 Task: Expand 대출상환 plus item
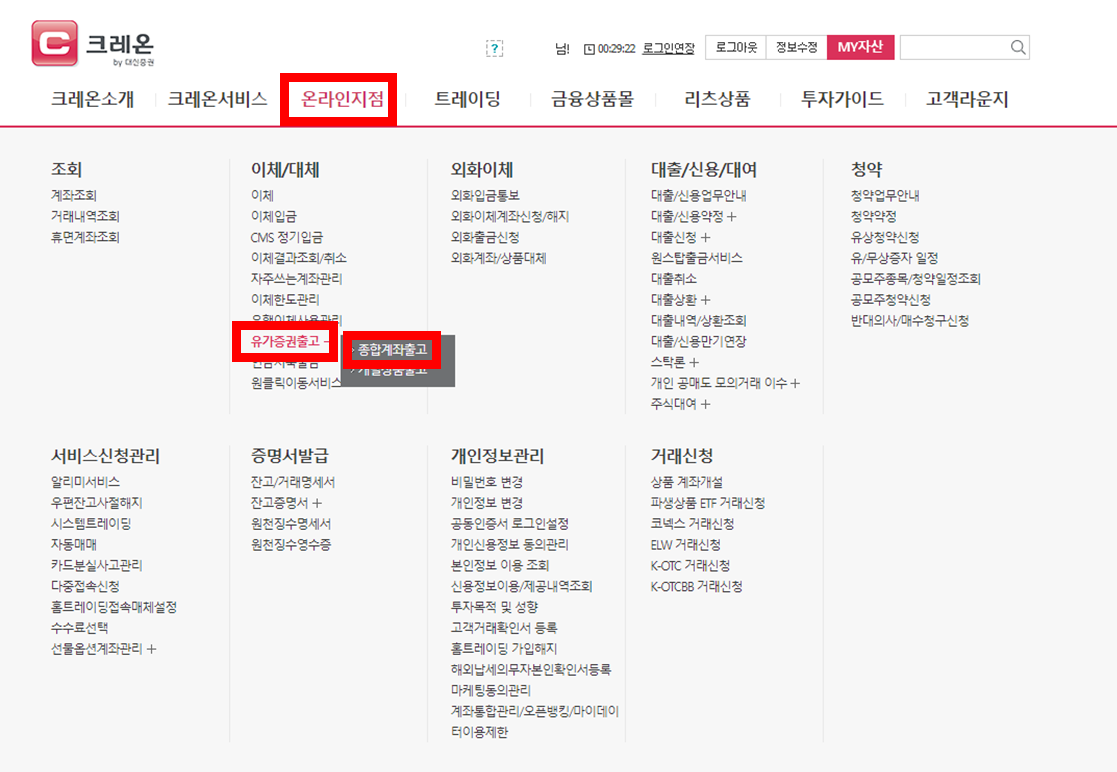pos(680,300)
